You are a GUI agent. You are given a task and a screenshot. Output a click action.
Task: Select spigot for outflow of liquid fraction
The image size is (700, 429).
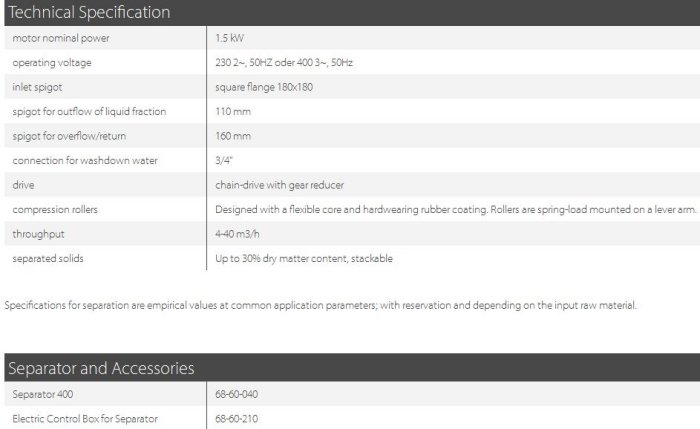[89, 111]
